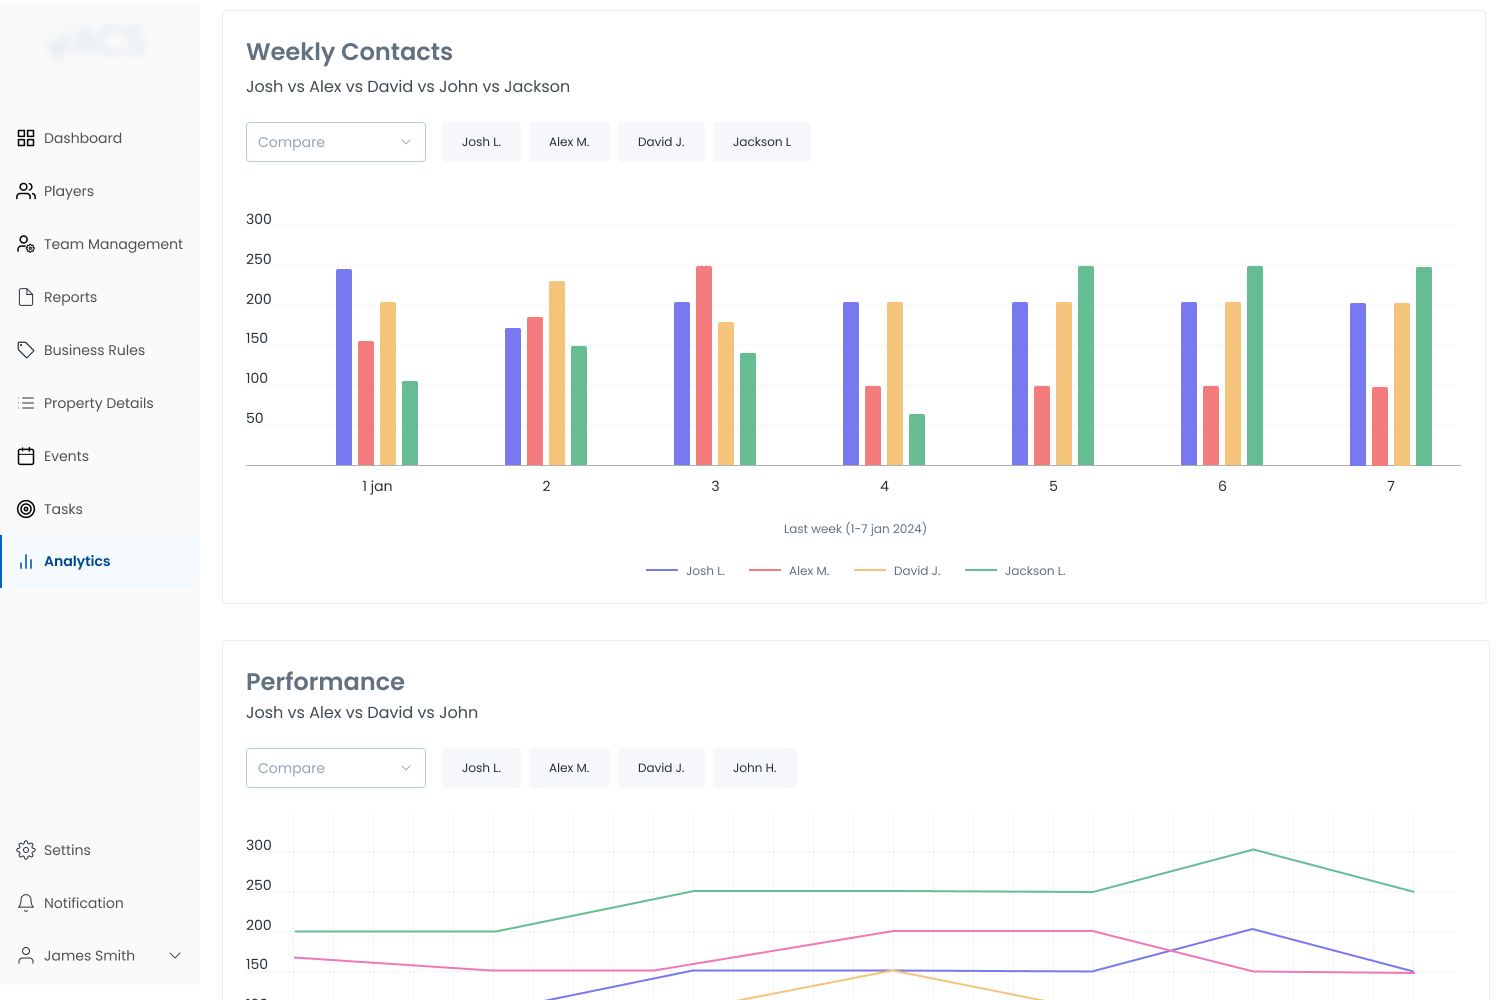Screen dimensions: 1512x1000
Task: Click Alex's red bar for day 3
Action: tap(704, 366)
